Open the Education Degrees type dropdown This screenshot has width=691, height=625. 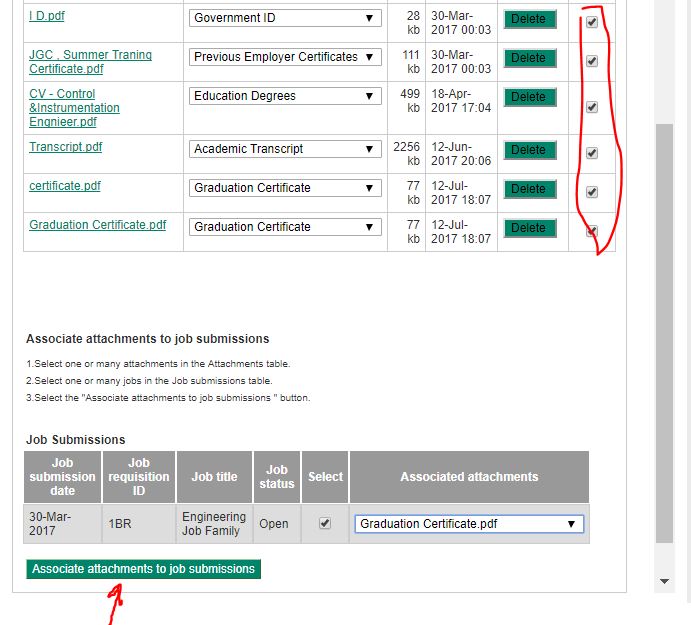[x=285, y=96]
